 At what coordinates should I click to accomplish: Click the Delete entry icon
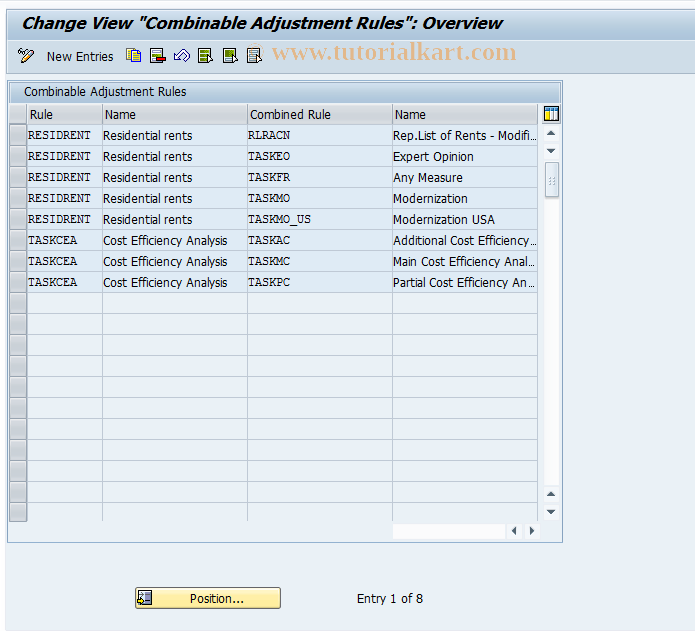click(x=158, y=56)
